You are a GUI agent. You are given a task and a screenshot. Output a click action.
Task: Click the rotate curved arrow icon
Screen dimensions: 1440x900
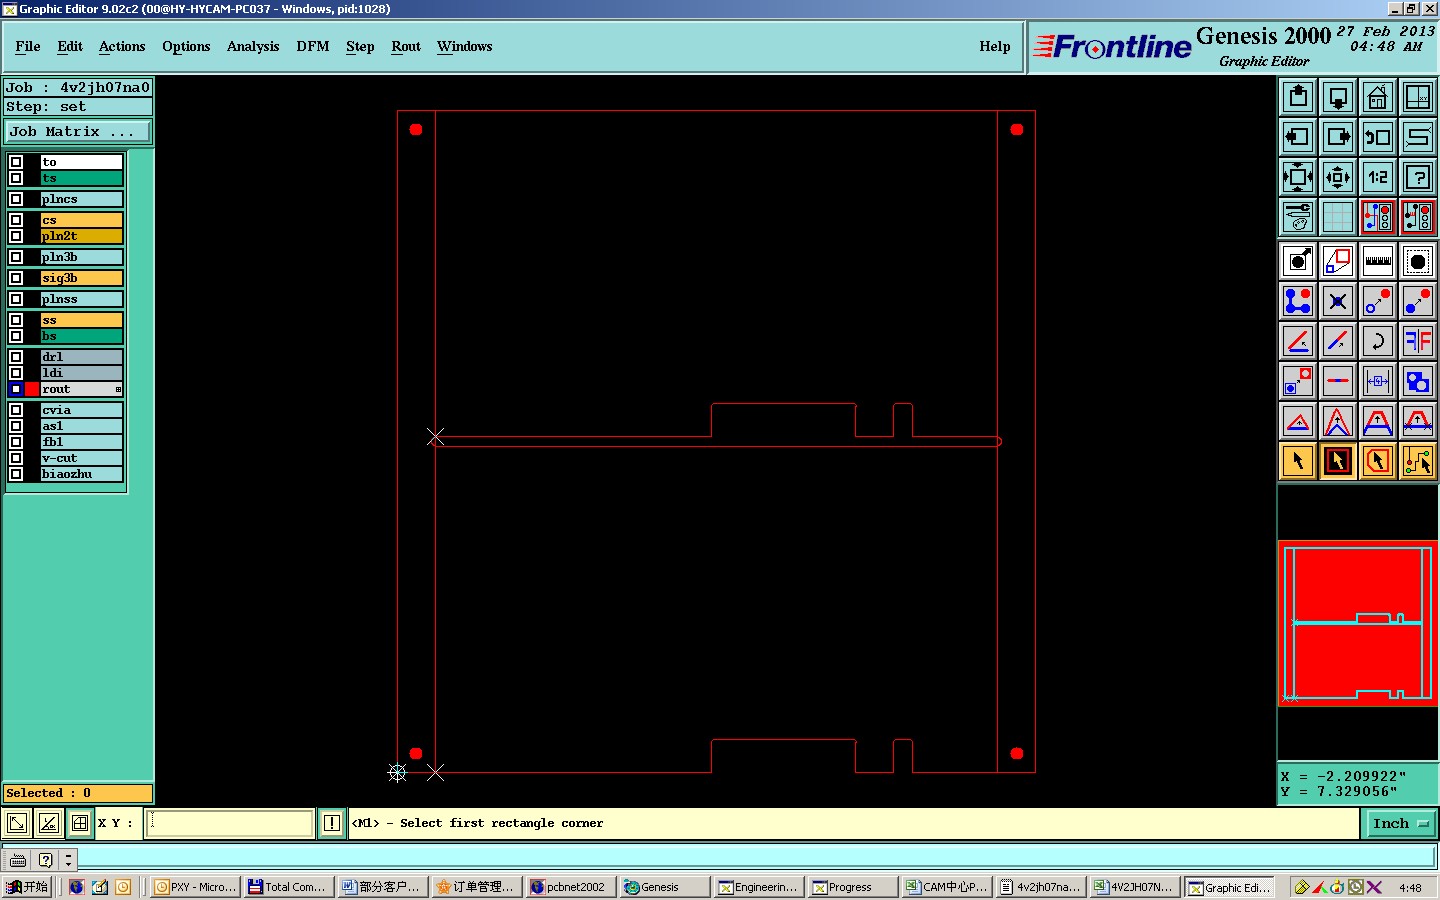pyautogui.click(x=1378, y=341)
